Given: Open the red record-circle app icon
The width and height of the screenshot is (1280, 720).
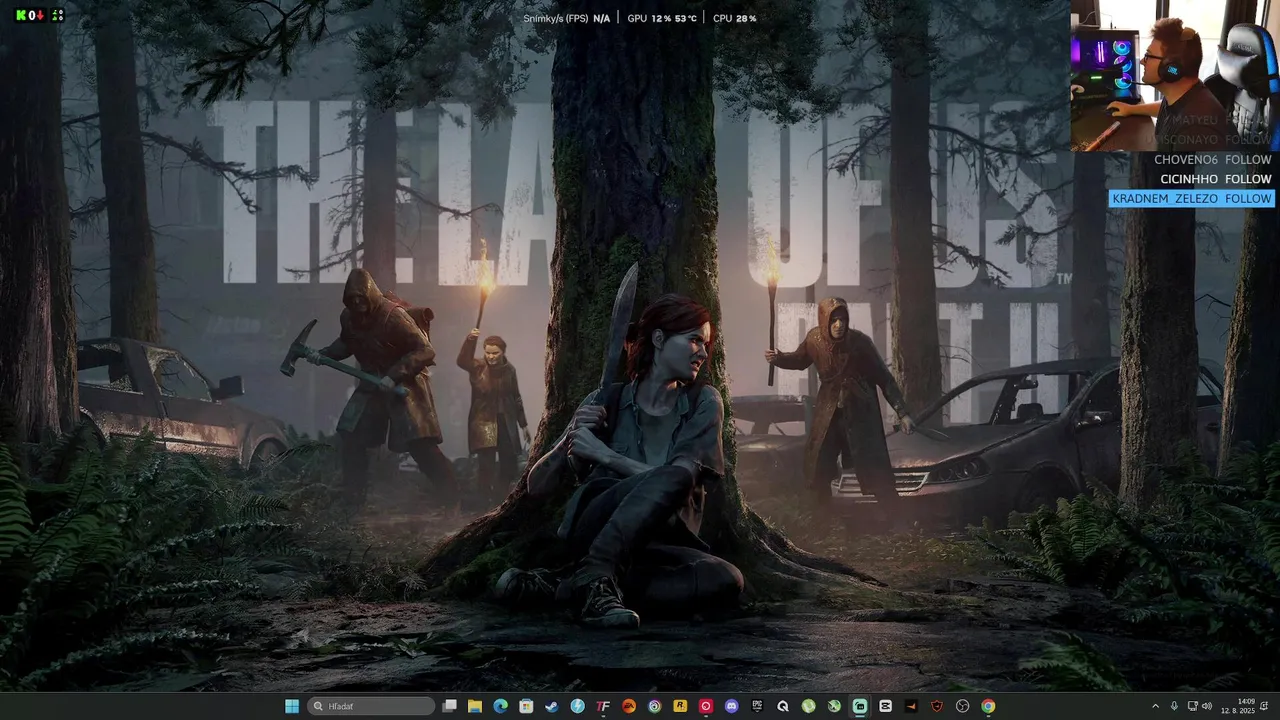Looking at the screenshot, I should coord(706,706).
